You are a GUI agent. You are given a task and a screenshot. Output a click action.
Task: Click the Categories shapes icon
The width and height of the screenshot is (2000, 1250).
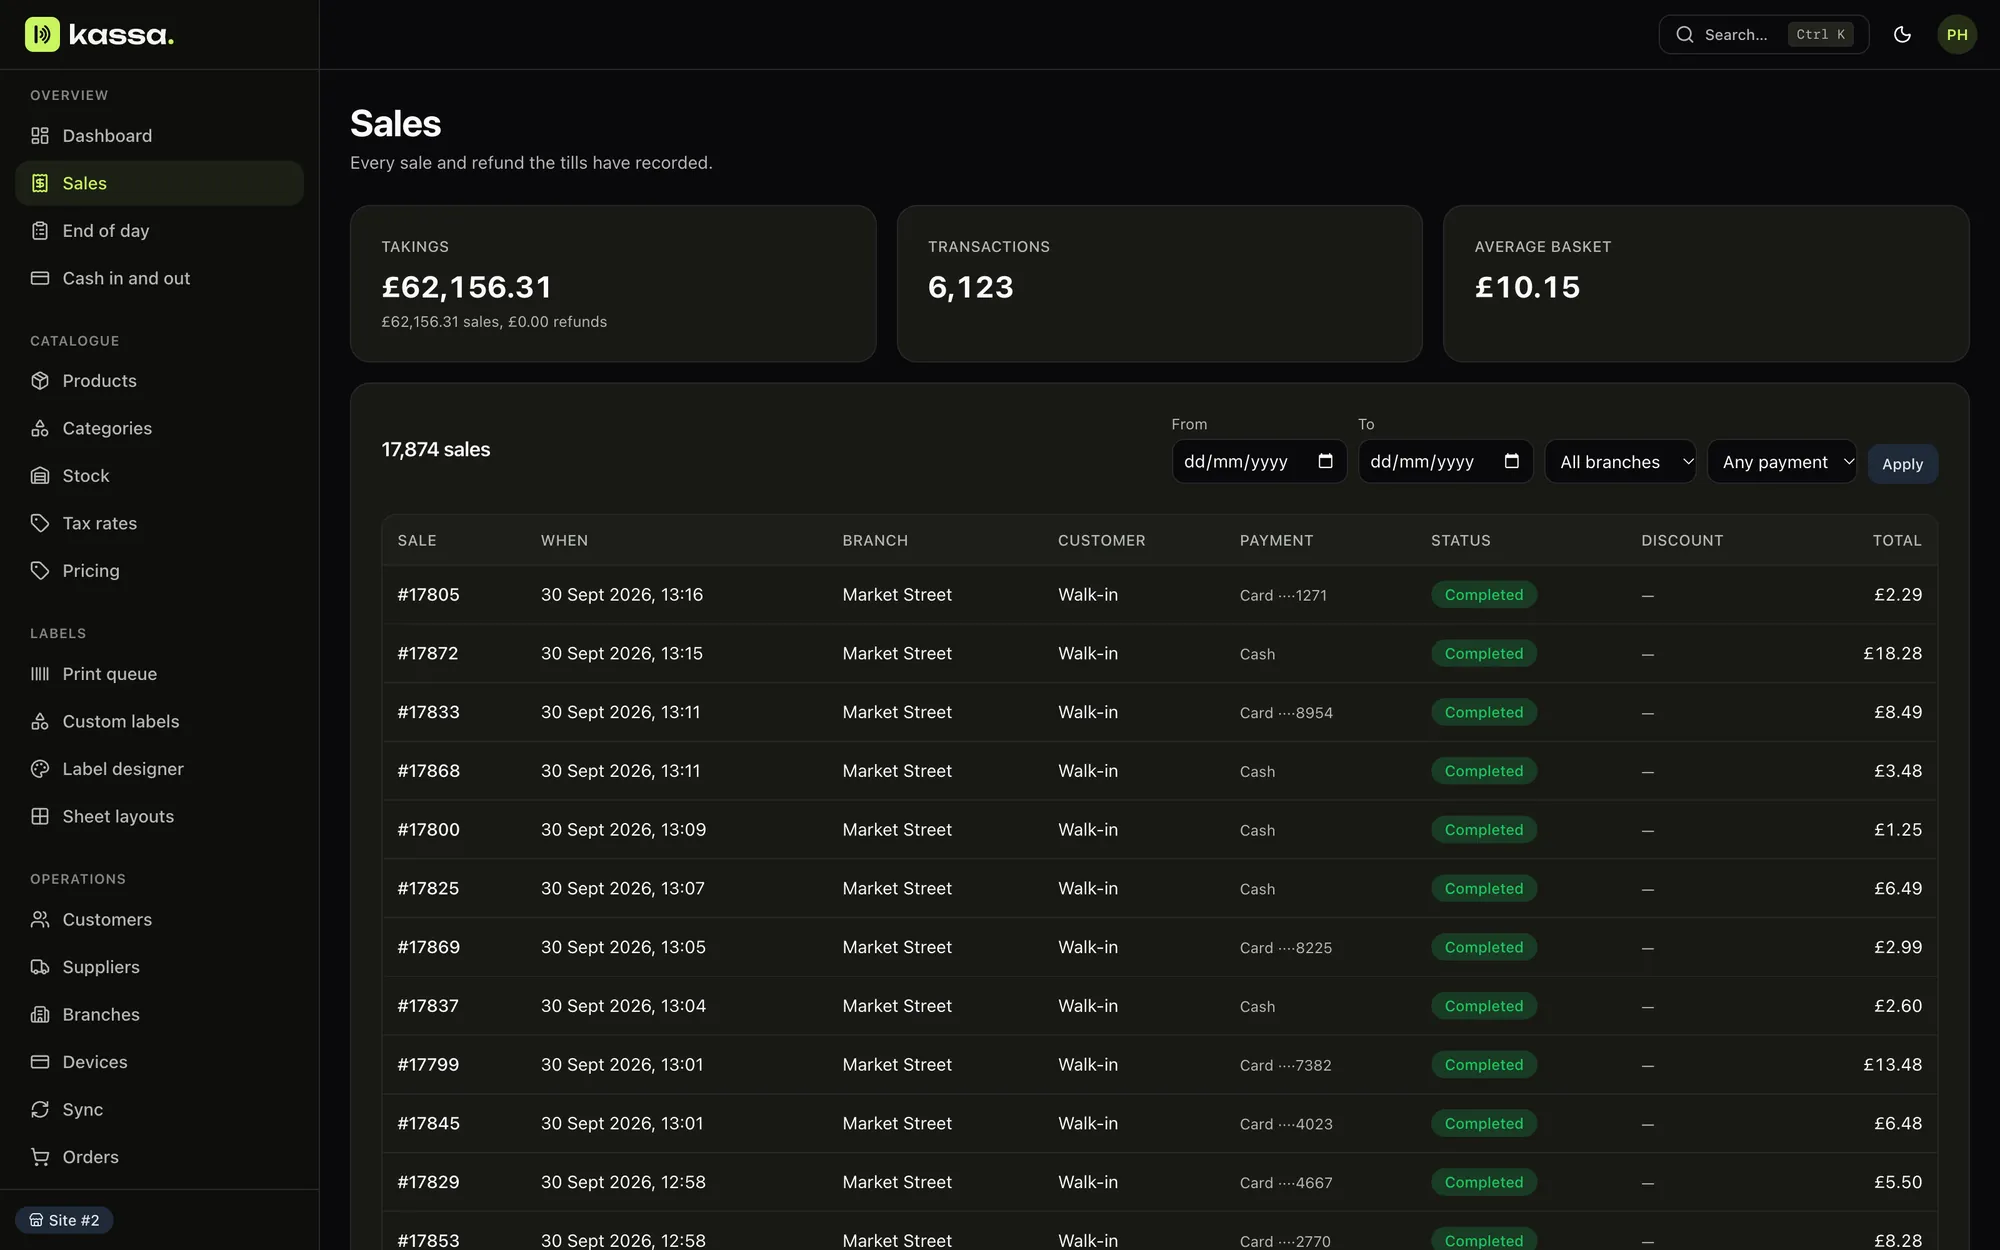pyautogui.click(x=40, y=428)
